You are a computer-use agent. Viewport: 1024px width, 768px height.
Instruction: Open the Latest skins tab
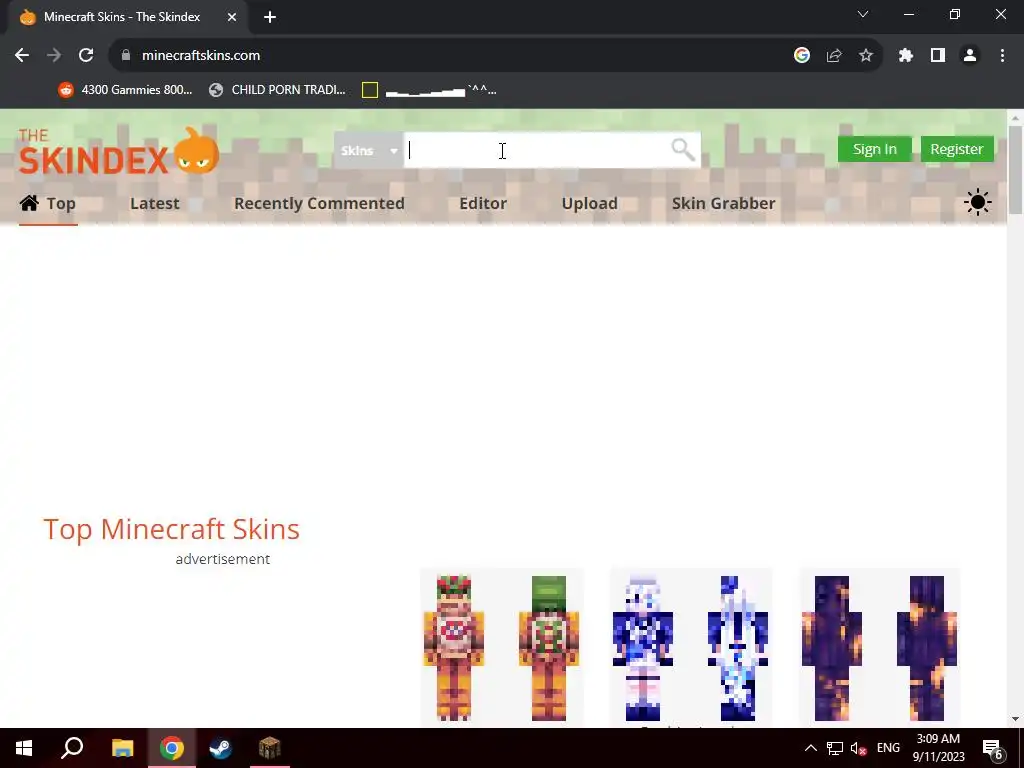(155, 203)
